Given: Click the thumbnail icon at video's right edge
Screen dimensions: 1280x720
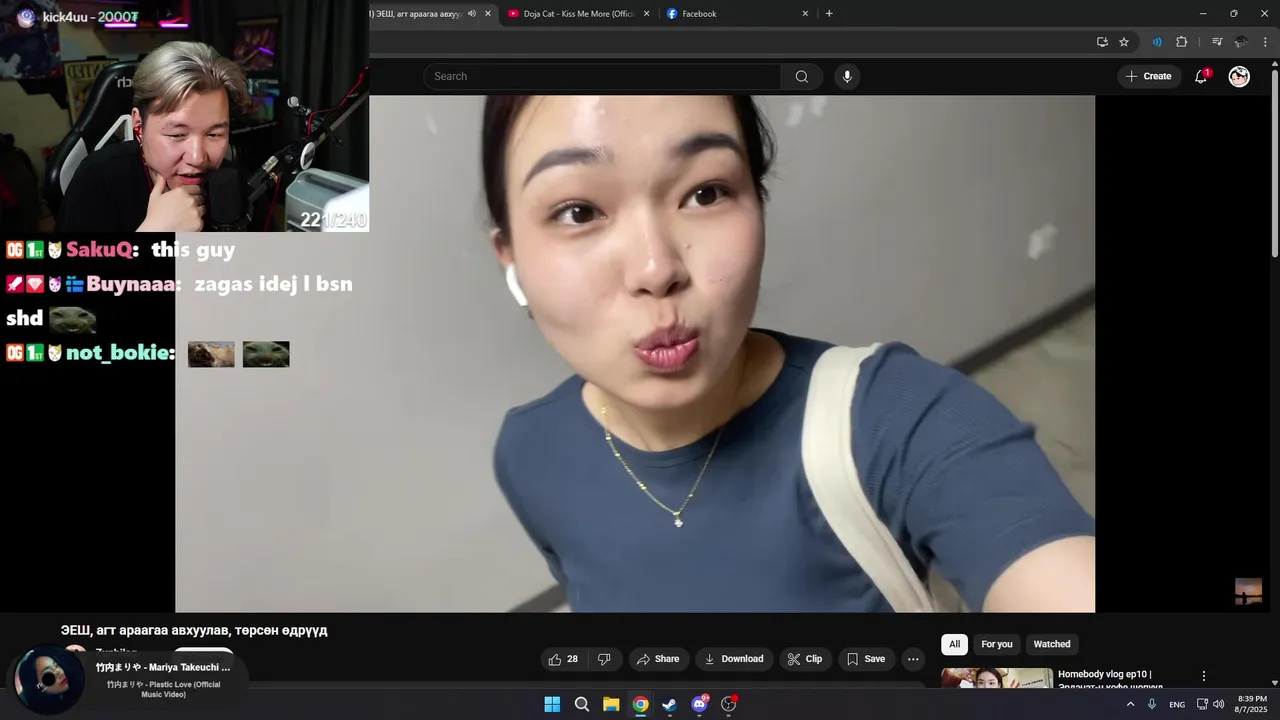Looking at the screenshot, I should (x=1248, y=591).
